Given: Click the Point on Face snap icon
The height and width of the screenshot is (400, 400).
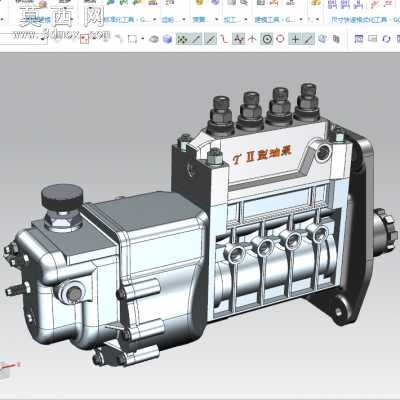Looking at the screenshot, I should (x=322, y=39).
